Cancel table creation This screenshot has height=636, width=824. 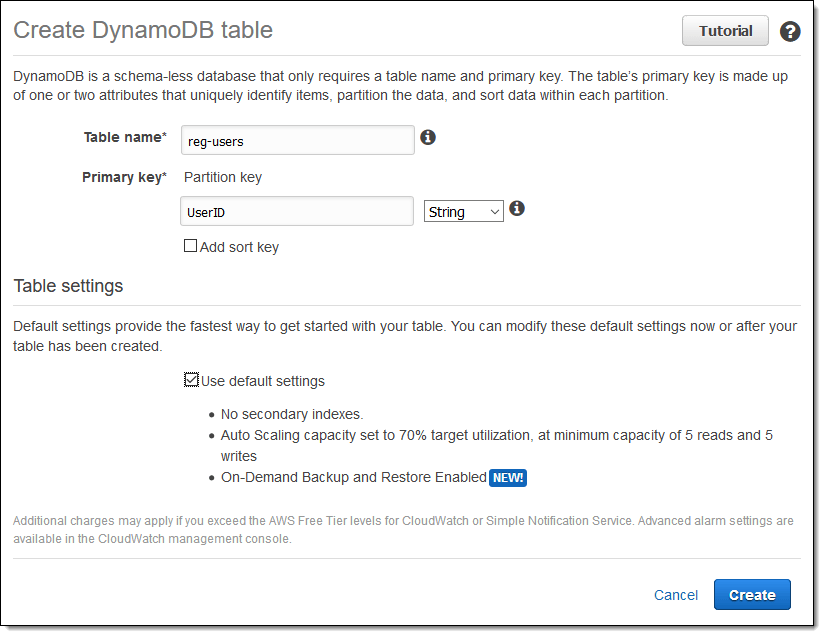pos(676,594)
